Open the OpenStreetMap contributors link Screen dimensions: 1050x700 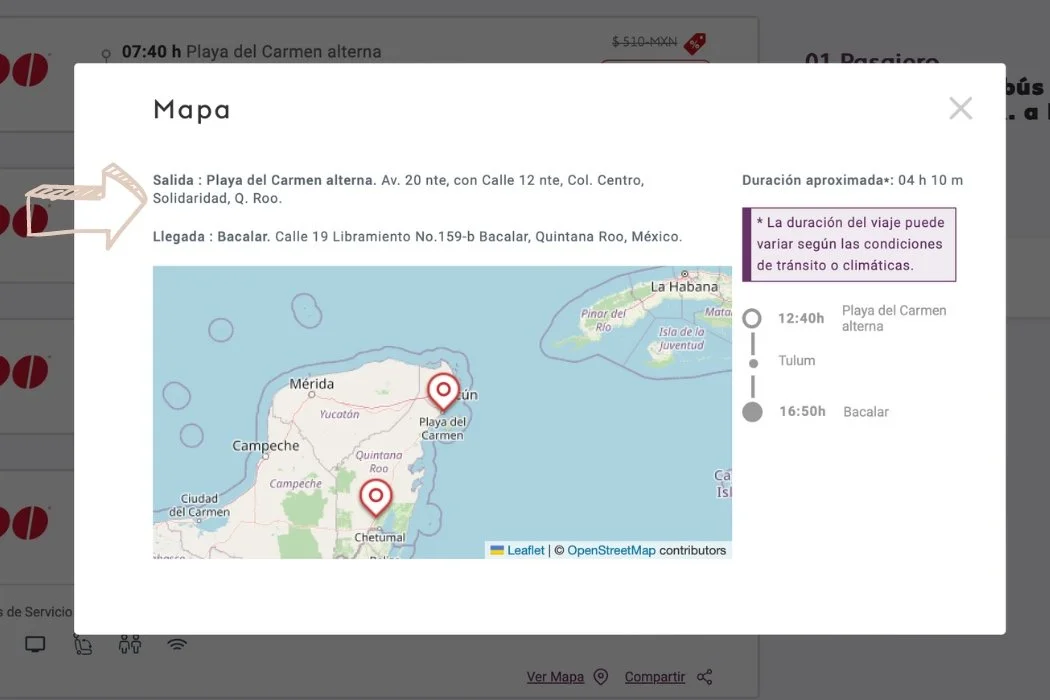coord(611,550)
